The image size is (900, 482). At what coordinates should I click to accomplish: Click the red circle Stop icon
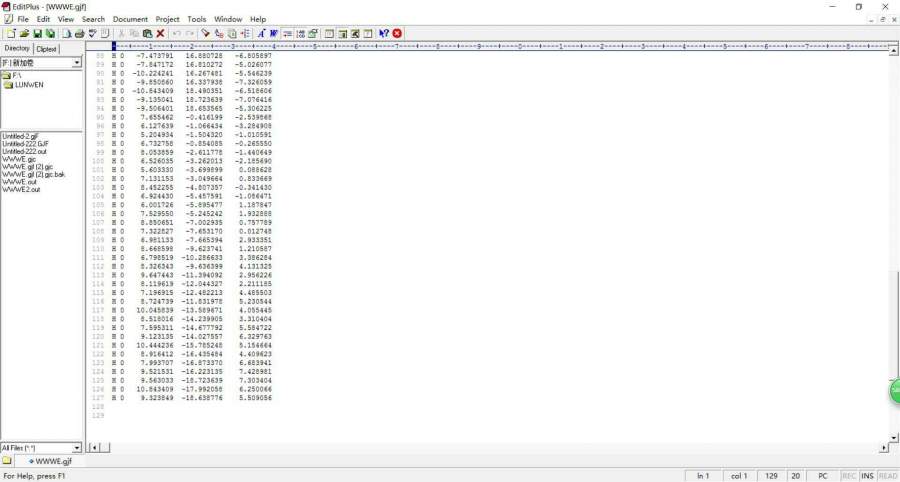pyautogui.click(x=397, y=33)
